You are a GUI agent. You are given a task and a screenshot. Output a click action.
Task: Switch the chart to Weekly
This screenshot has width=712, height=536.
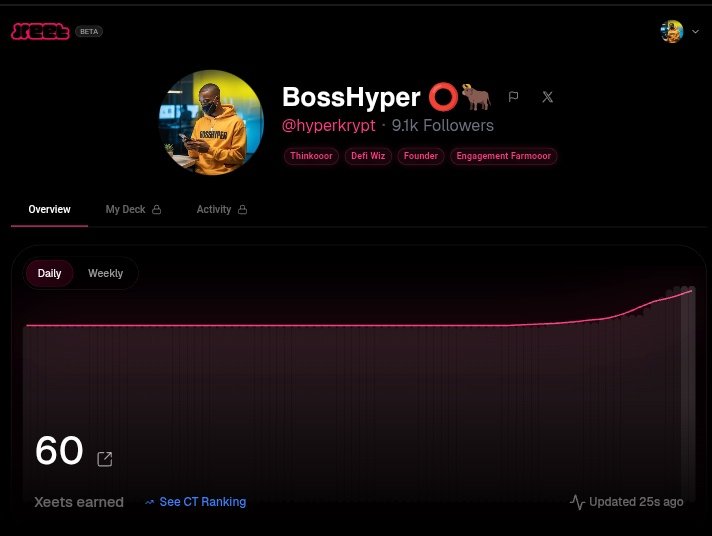point(105,273)
